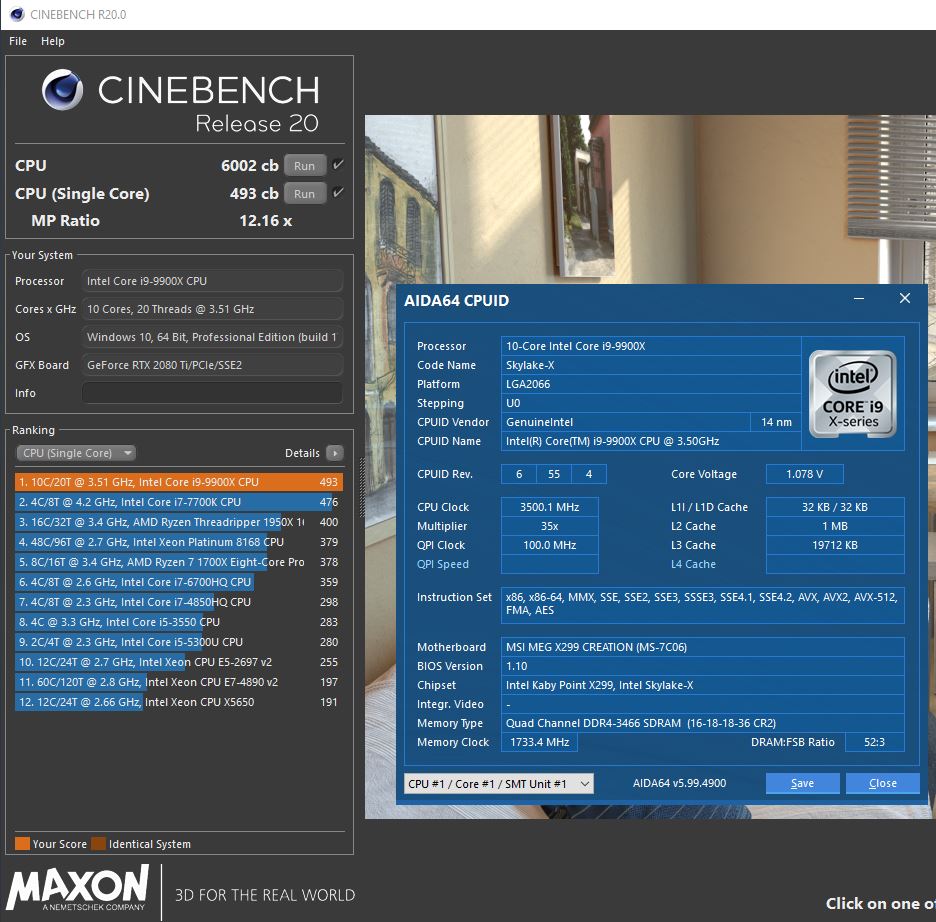Click the panel splitter handle beside the ranking list

(x=360, y=489)
